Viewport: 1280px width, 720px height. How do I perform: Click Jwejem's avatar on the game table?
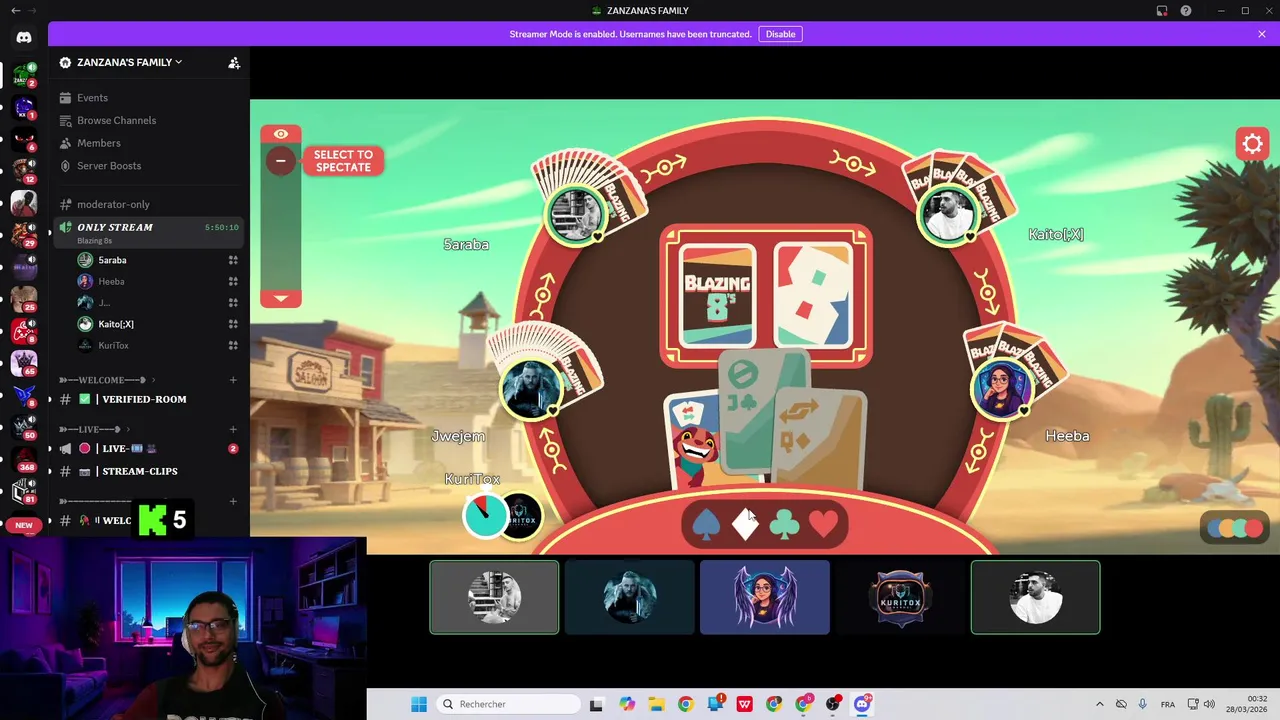pyautogui.click(x=531, y=389)
